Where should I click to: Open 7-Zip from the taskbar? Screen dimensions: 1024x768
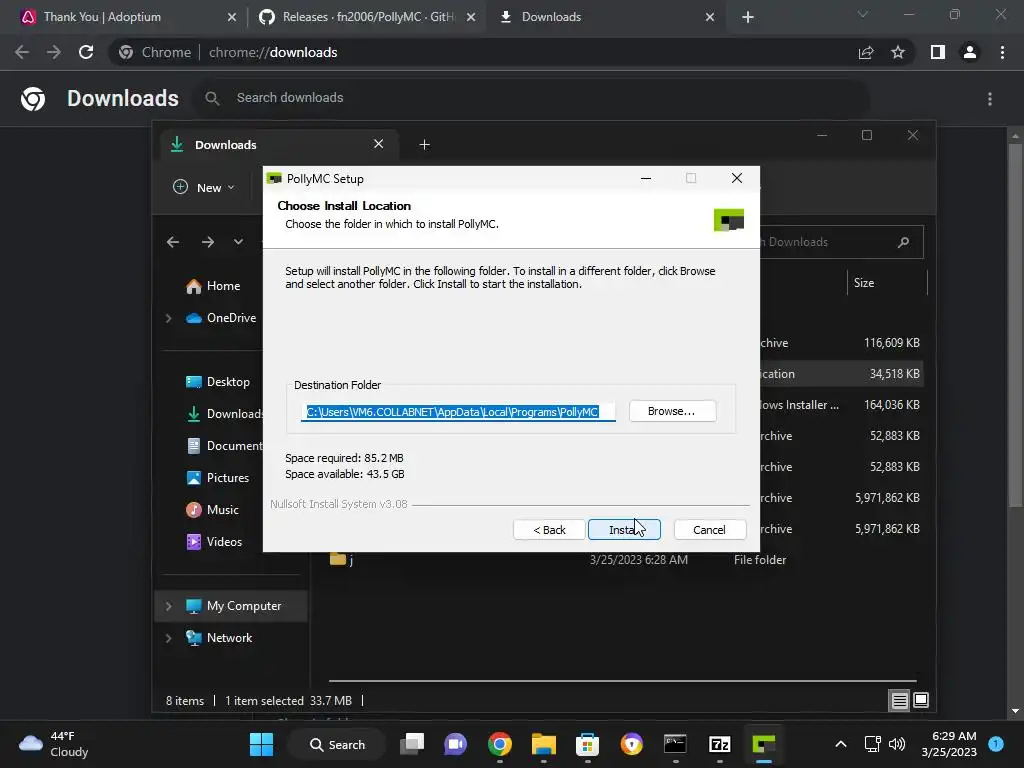pyautogui.click(x=719, y=744)
